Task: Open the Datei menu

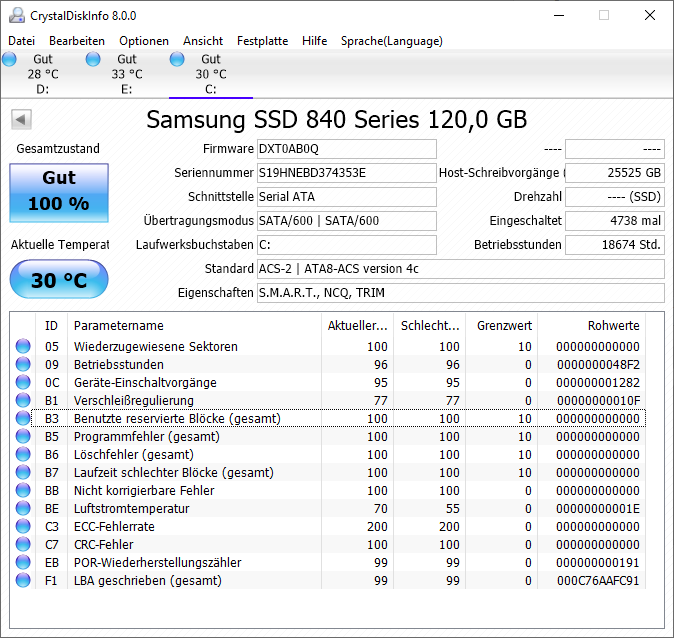Action: (21, 41)
